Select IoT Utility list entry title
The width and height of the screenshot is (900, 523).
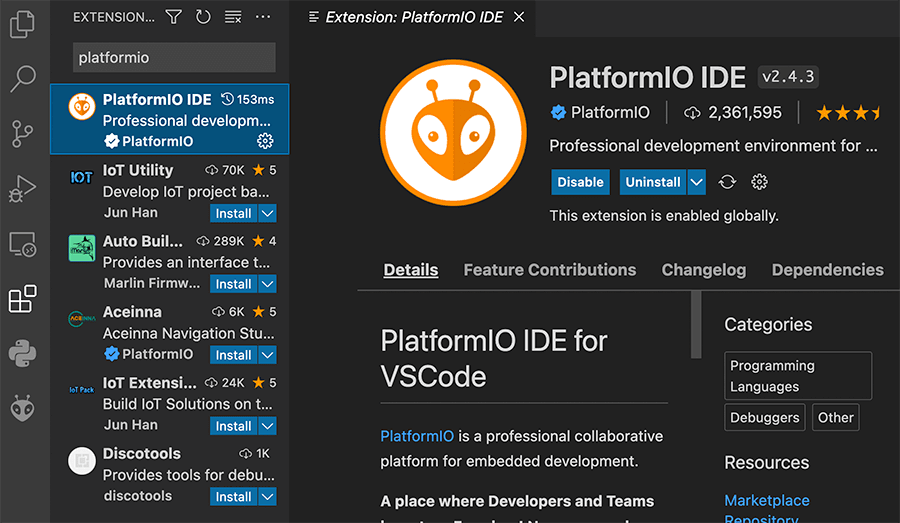point(138,170)
